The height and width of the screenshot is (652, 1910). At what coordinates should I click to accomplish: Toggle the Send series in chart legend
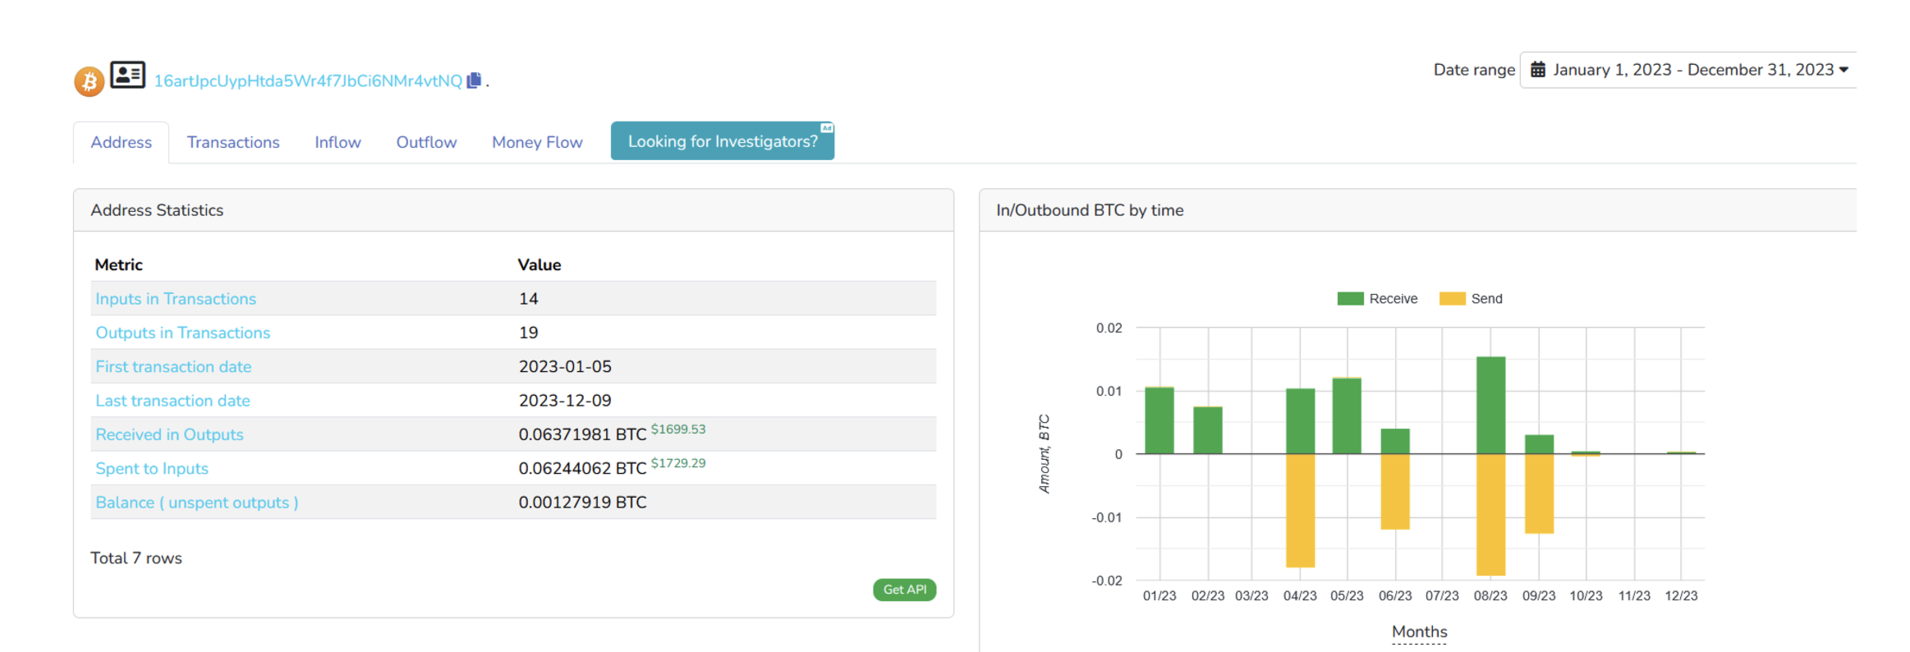coord(1471,298)
